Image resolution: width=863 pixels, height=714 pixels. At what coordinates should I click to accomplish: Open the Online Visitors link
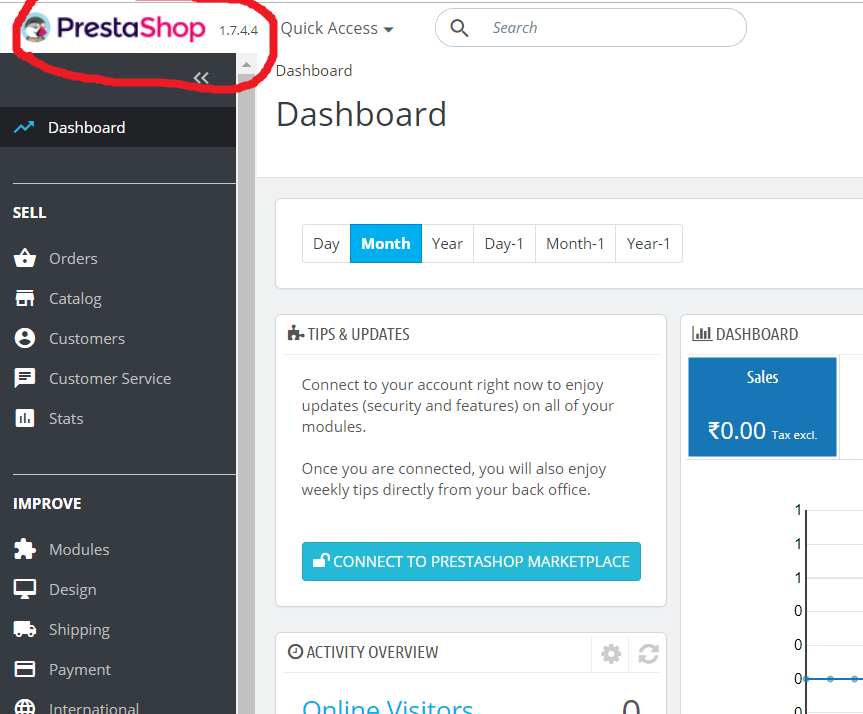(x=387, y=707)
